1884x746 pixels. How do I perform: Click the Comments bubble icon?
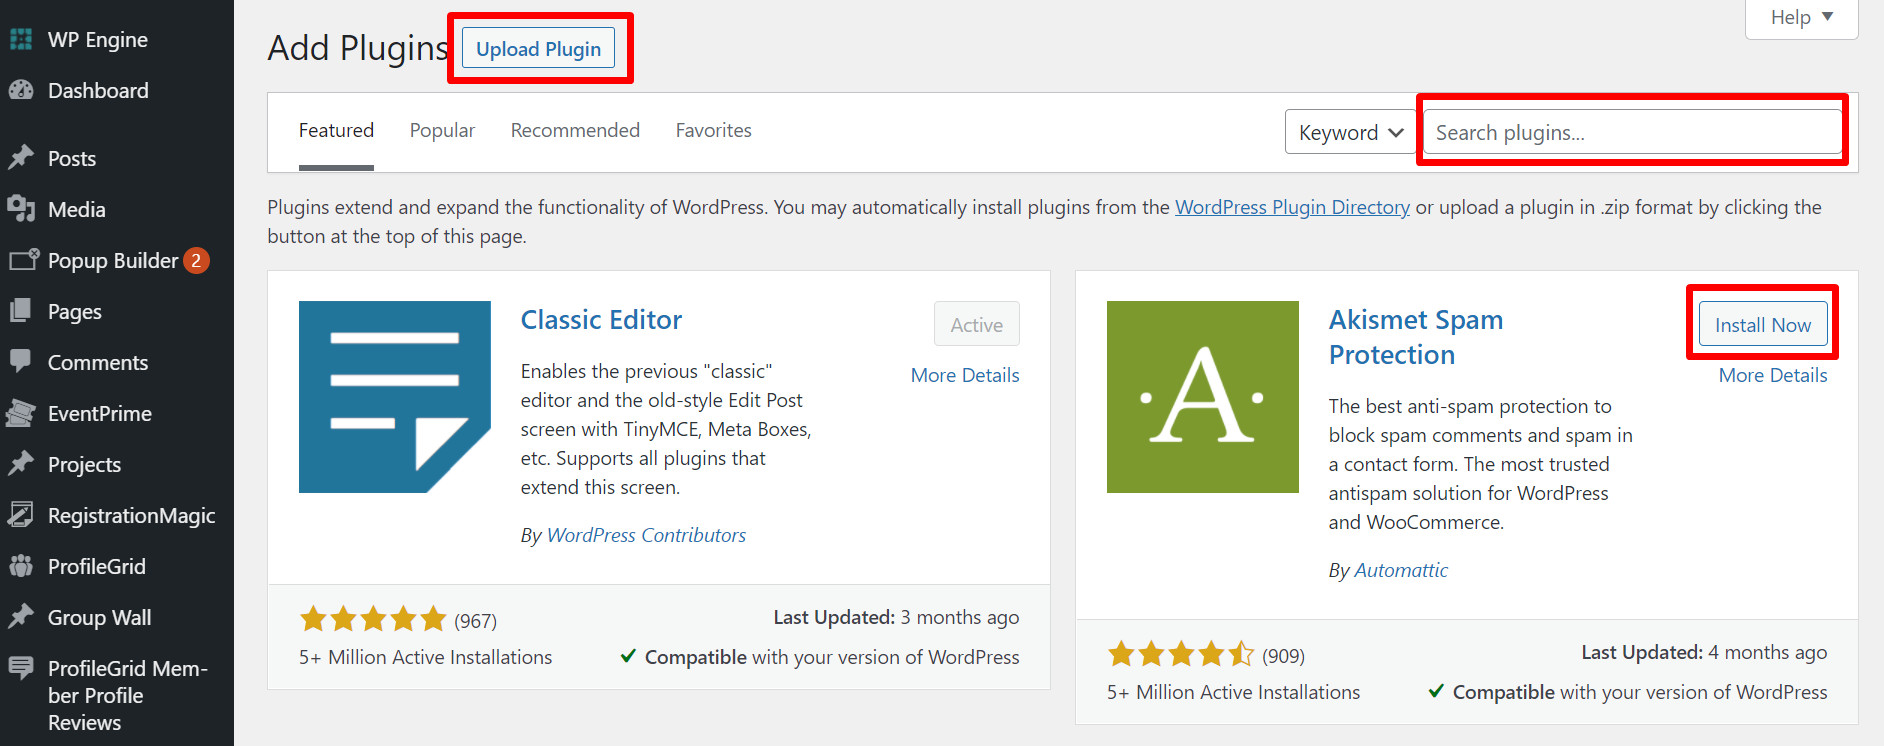click(21, 362)
